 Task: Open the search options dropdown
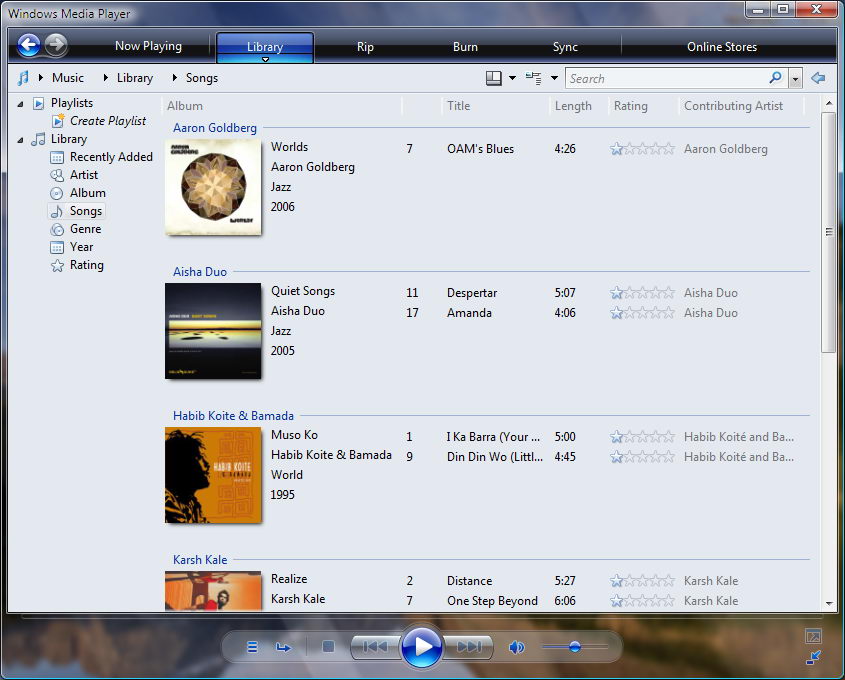[x=795, y=79]
